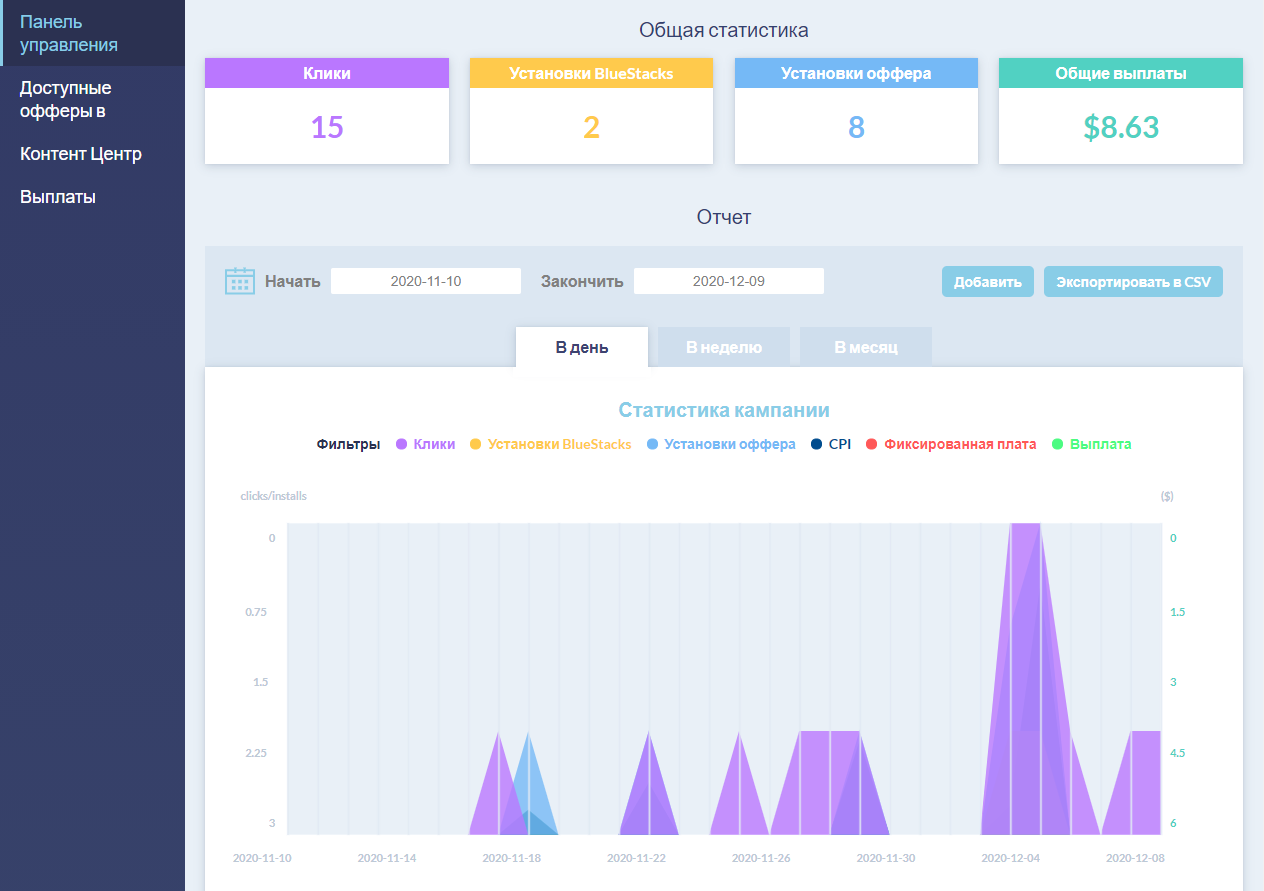Click the Закончить label
The width and height of the screenshot is (1264, 891).
point(582,282)
